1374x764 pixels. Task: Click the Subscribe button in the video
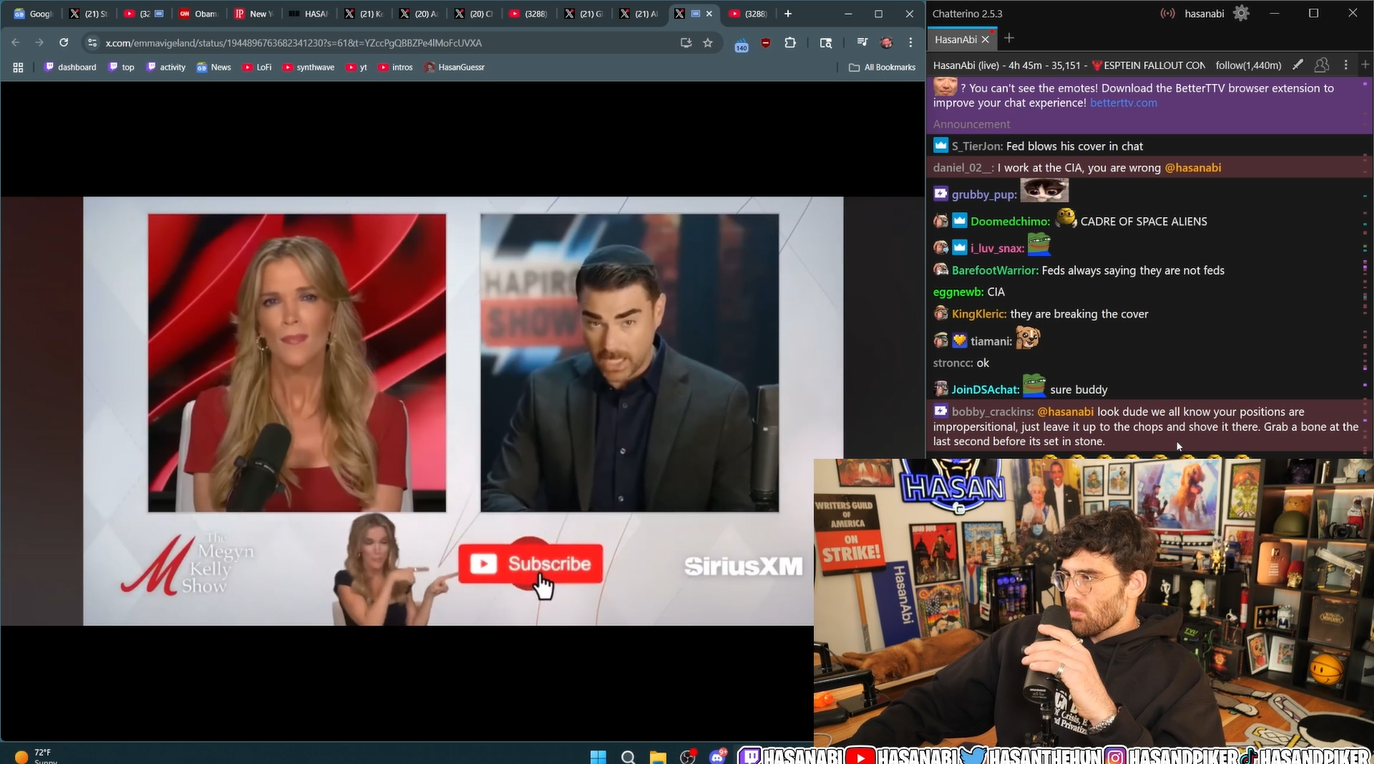click(530, 565)
